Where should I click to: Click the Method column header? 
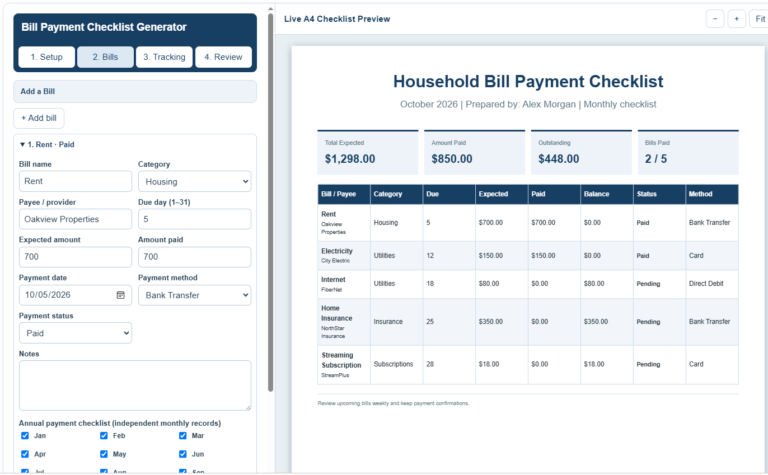pyautogui.click(x=712, y=194)
